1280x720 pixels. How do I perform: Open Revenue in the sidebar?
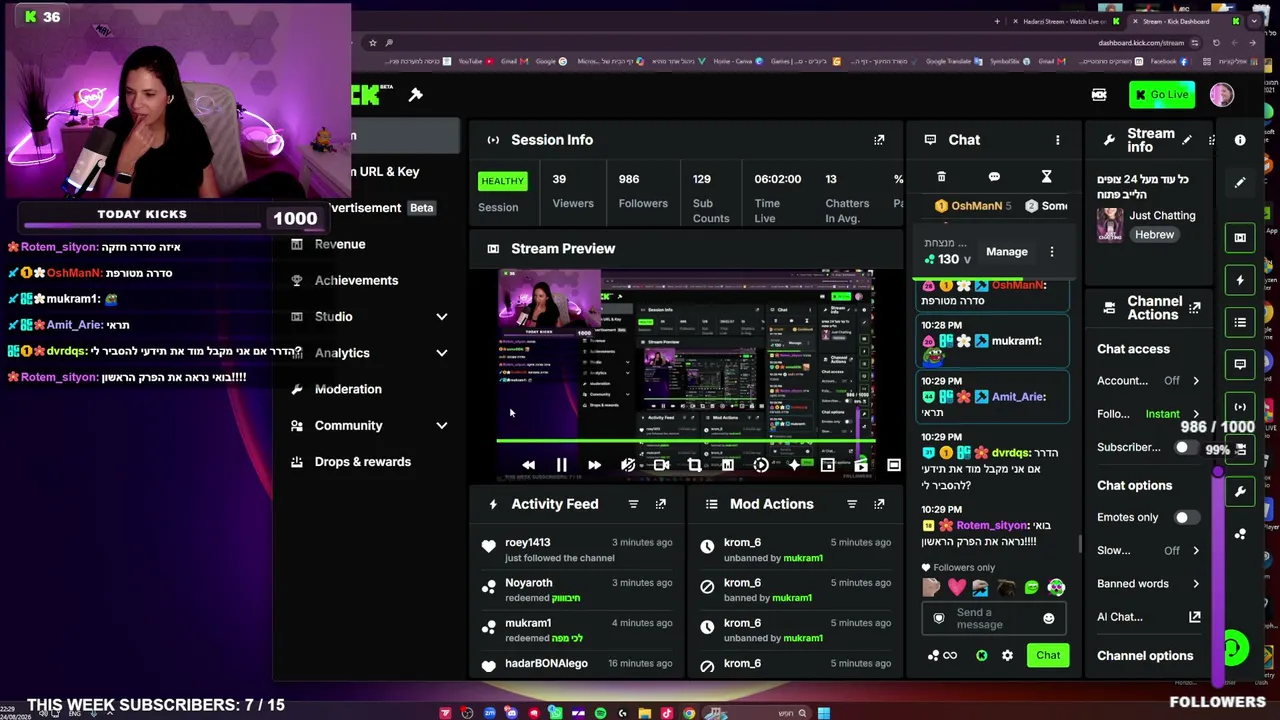(340, 244)
